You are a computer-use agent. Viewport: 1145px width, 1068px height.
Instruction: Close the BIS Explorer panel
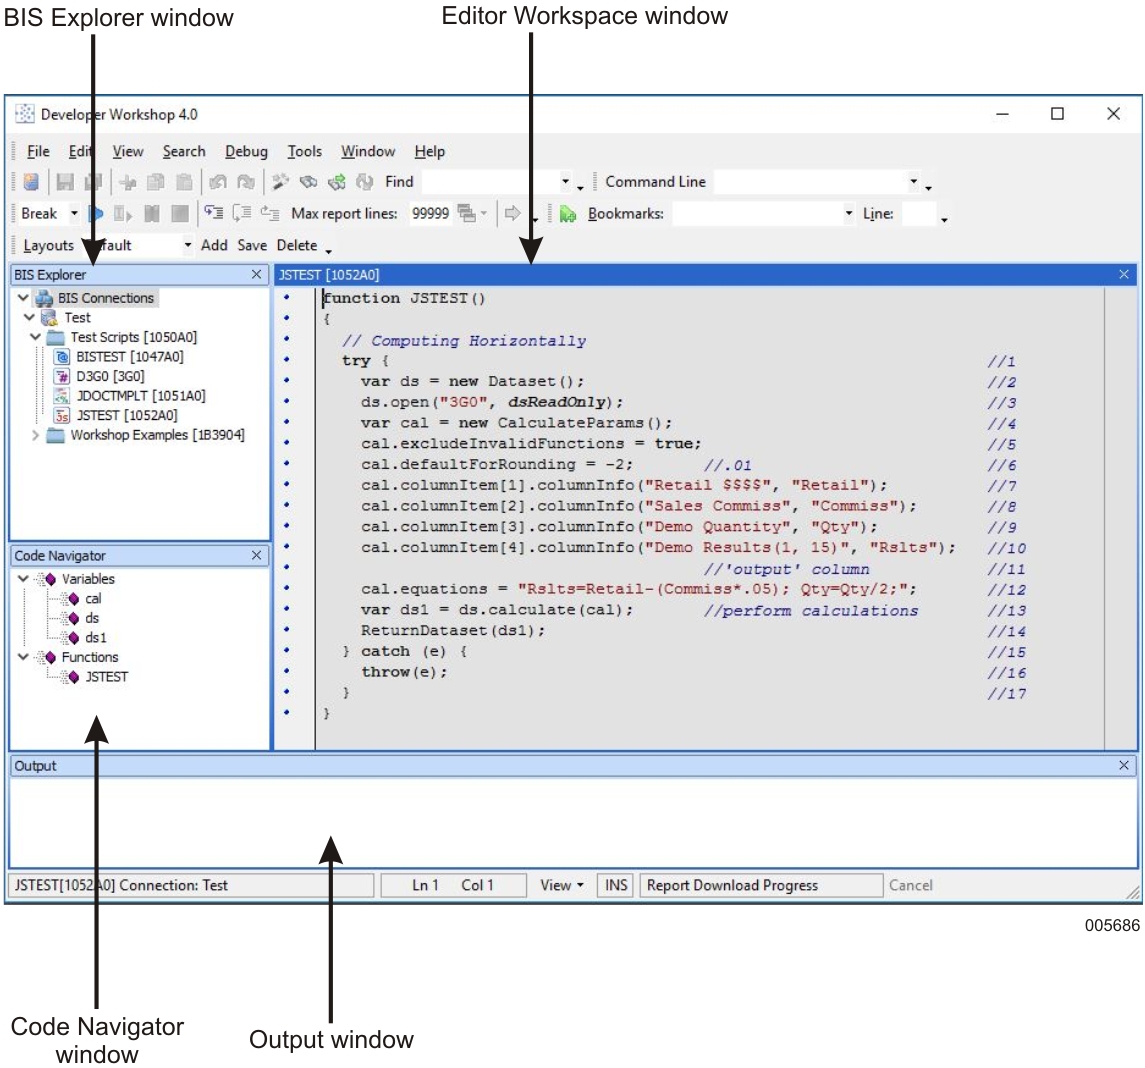click(256, 274)
